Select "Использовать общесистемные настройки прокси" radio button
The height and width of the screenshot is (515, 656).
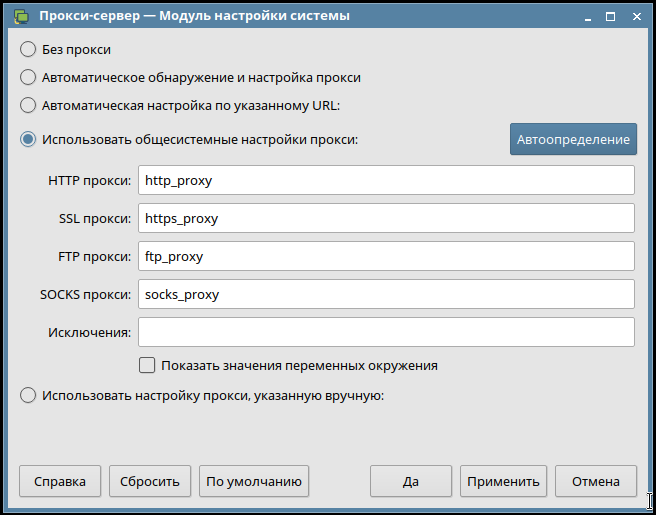point(28,139)
